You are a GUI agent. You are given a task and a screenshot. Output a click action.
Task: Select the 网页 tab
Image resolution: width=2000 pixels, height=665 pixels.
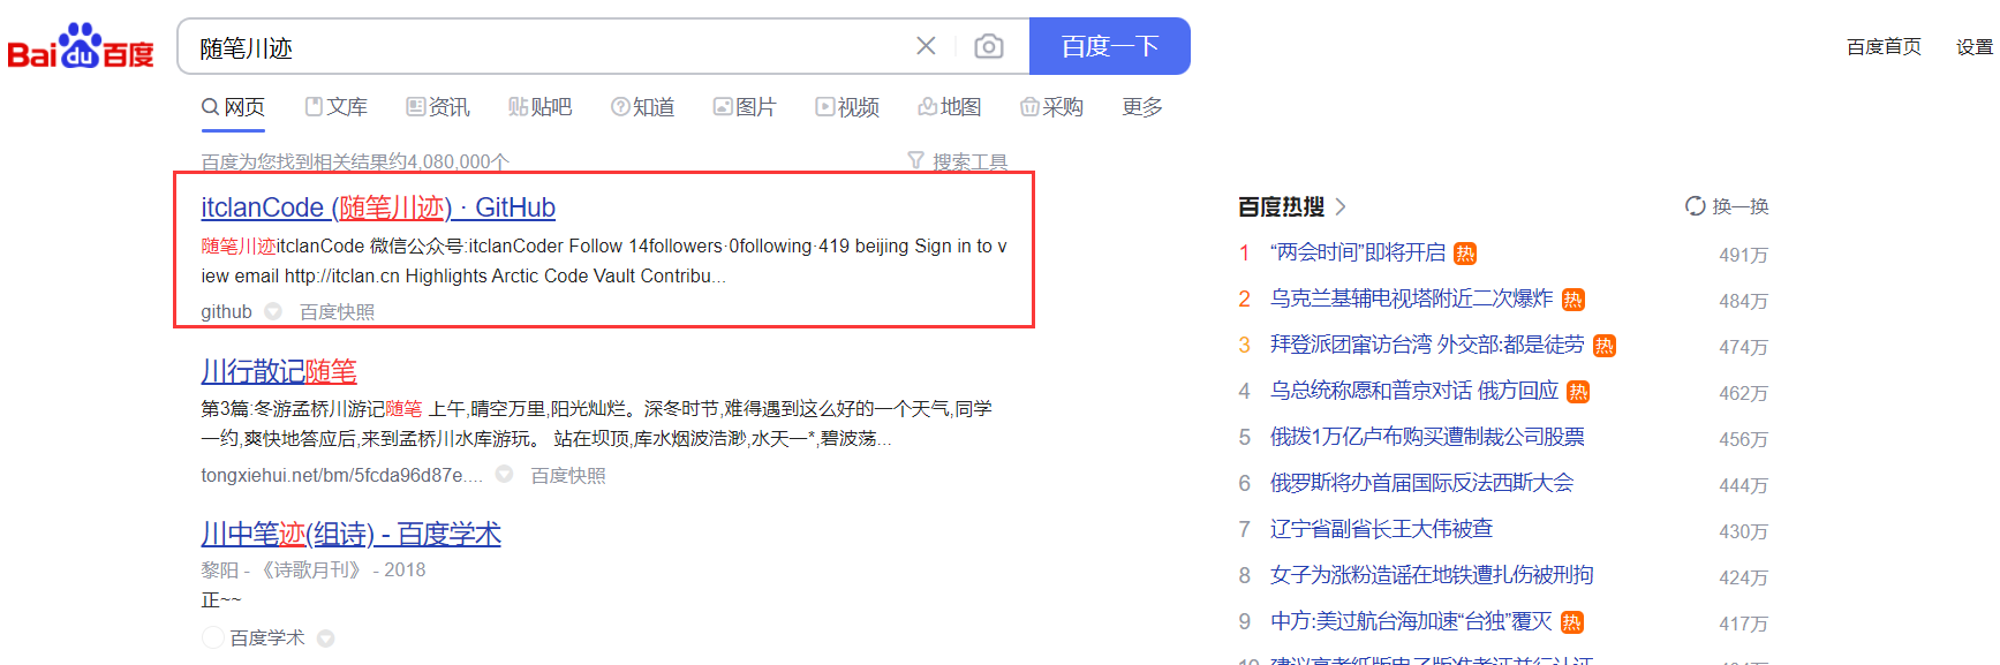(x=233, y=107)
